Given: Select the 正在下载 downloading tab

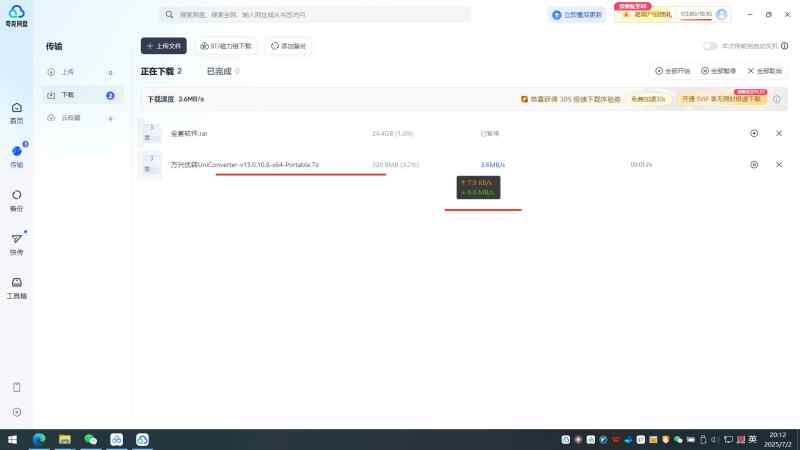Looking at the screenshot, I should point(161,71).
